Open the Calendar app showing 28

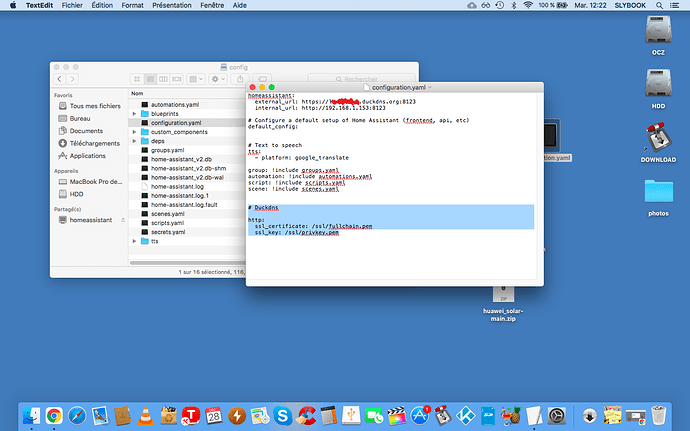pos(214,416)
